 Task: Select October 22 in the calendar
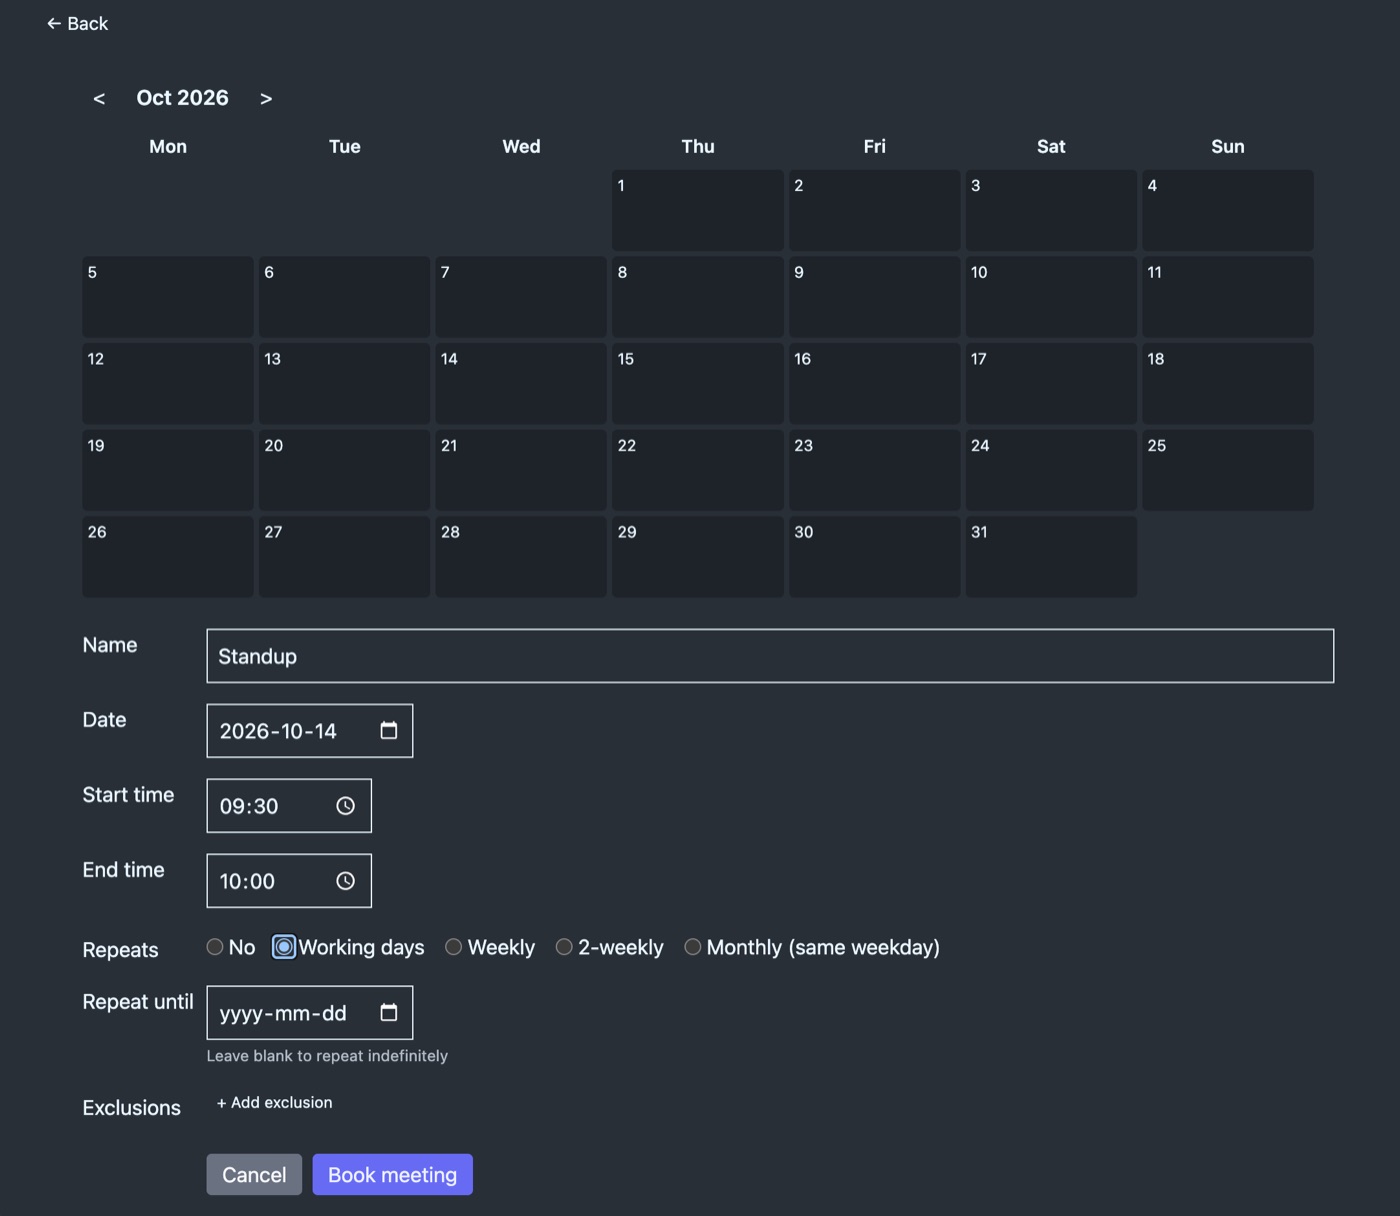pos(698,470)
